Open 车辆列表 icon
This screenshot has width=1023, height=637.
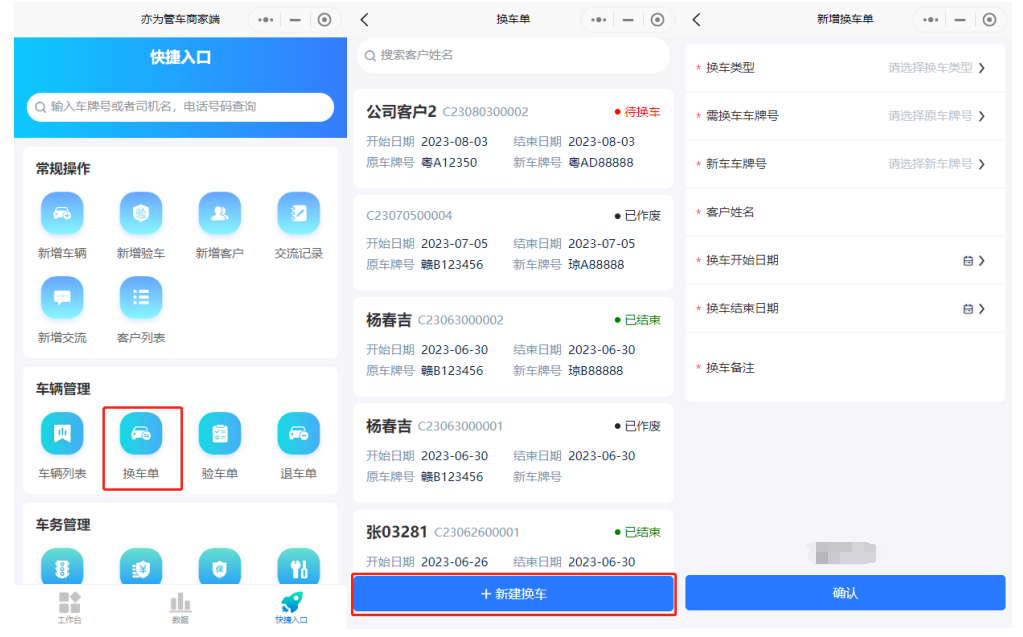pos(62,433)
